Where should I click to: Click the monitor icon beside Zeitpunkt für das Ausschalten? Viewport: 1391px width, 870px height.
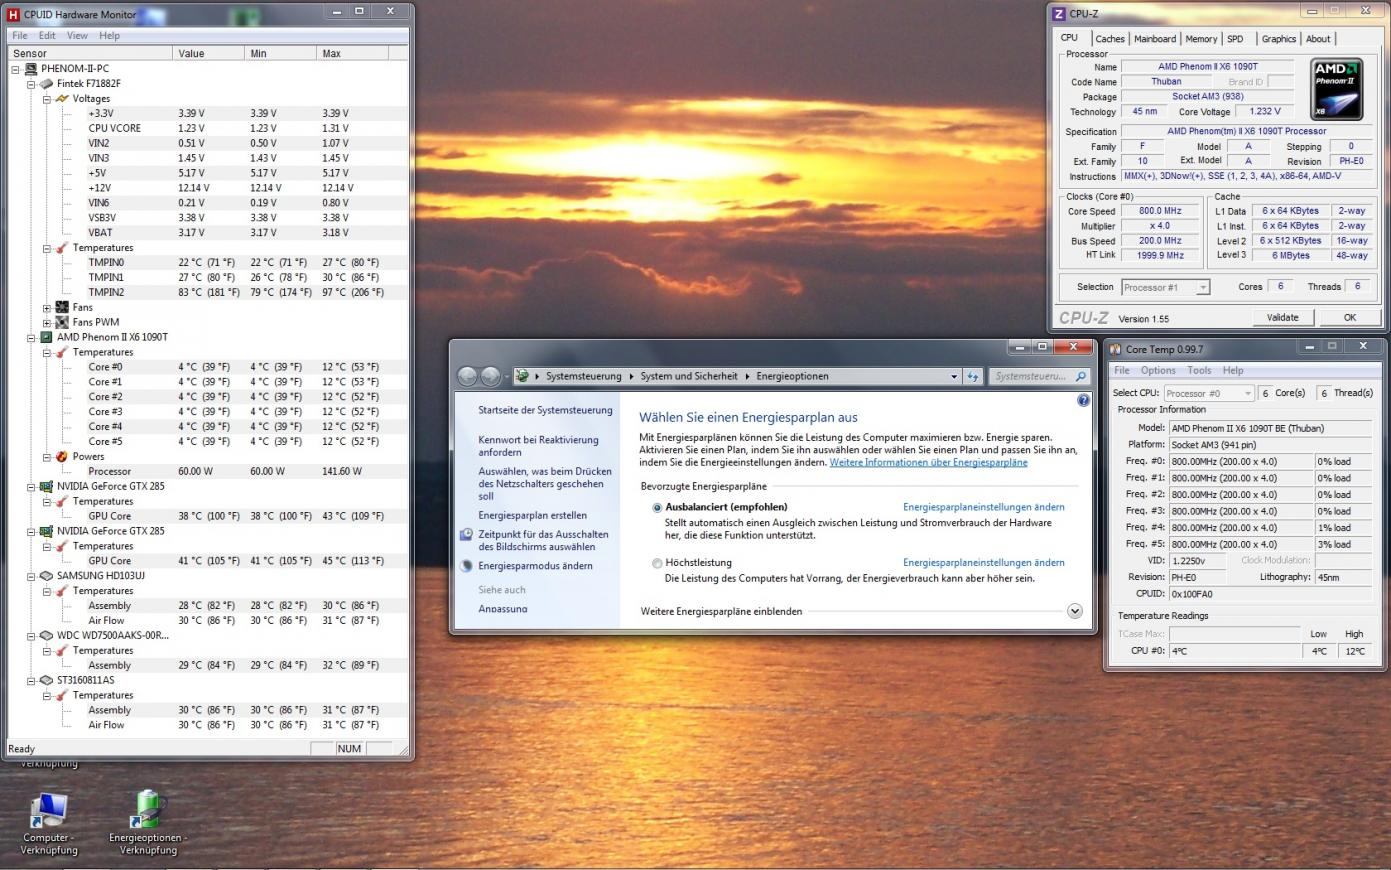[x=466, y=535]
